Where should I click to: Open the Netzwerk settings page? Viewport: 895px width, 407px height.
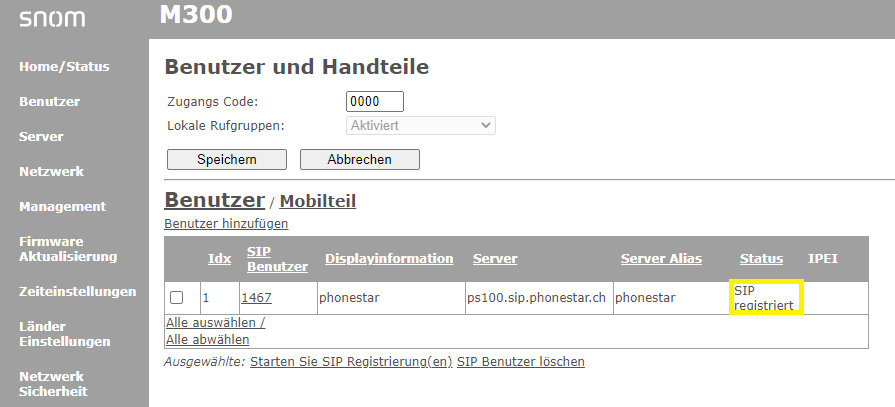point(51,171)
